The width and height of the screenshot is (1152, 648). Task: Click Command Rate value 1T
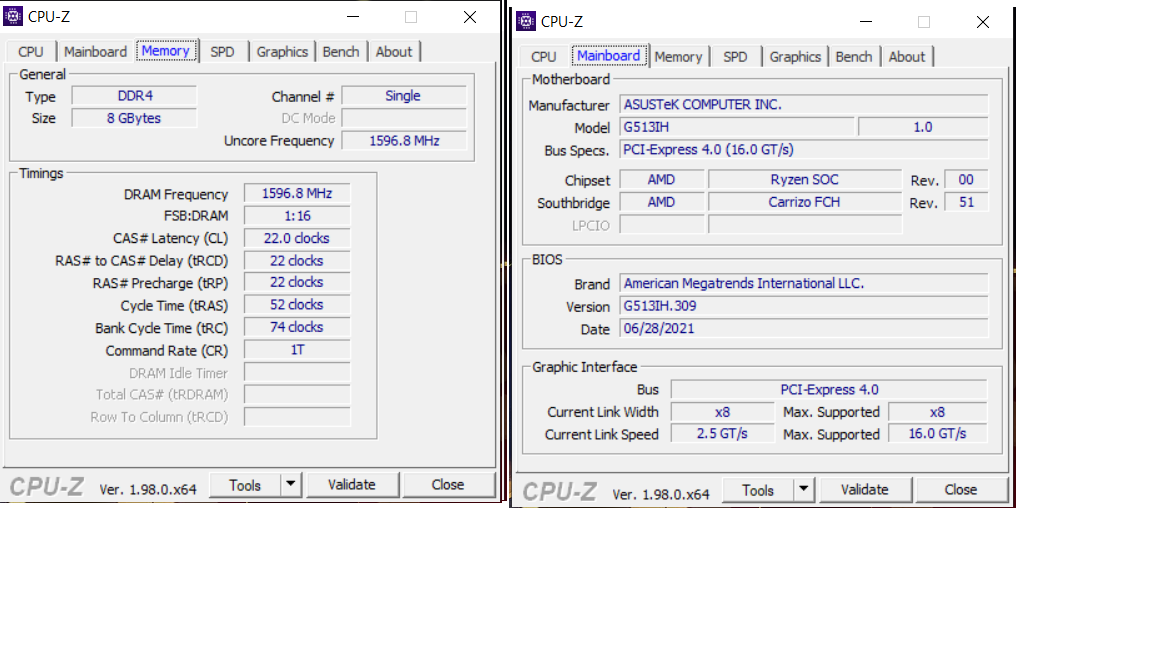point(298,350)
